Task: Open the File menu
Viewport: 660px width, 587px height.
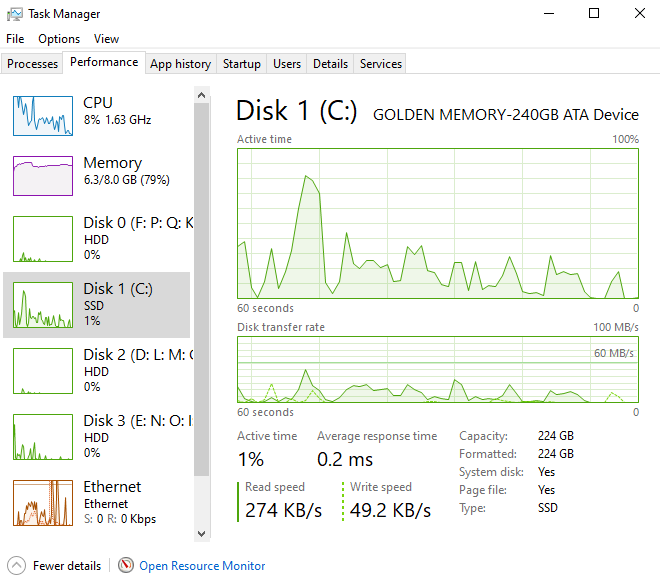Action: coord(15,39)
